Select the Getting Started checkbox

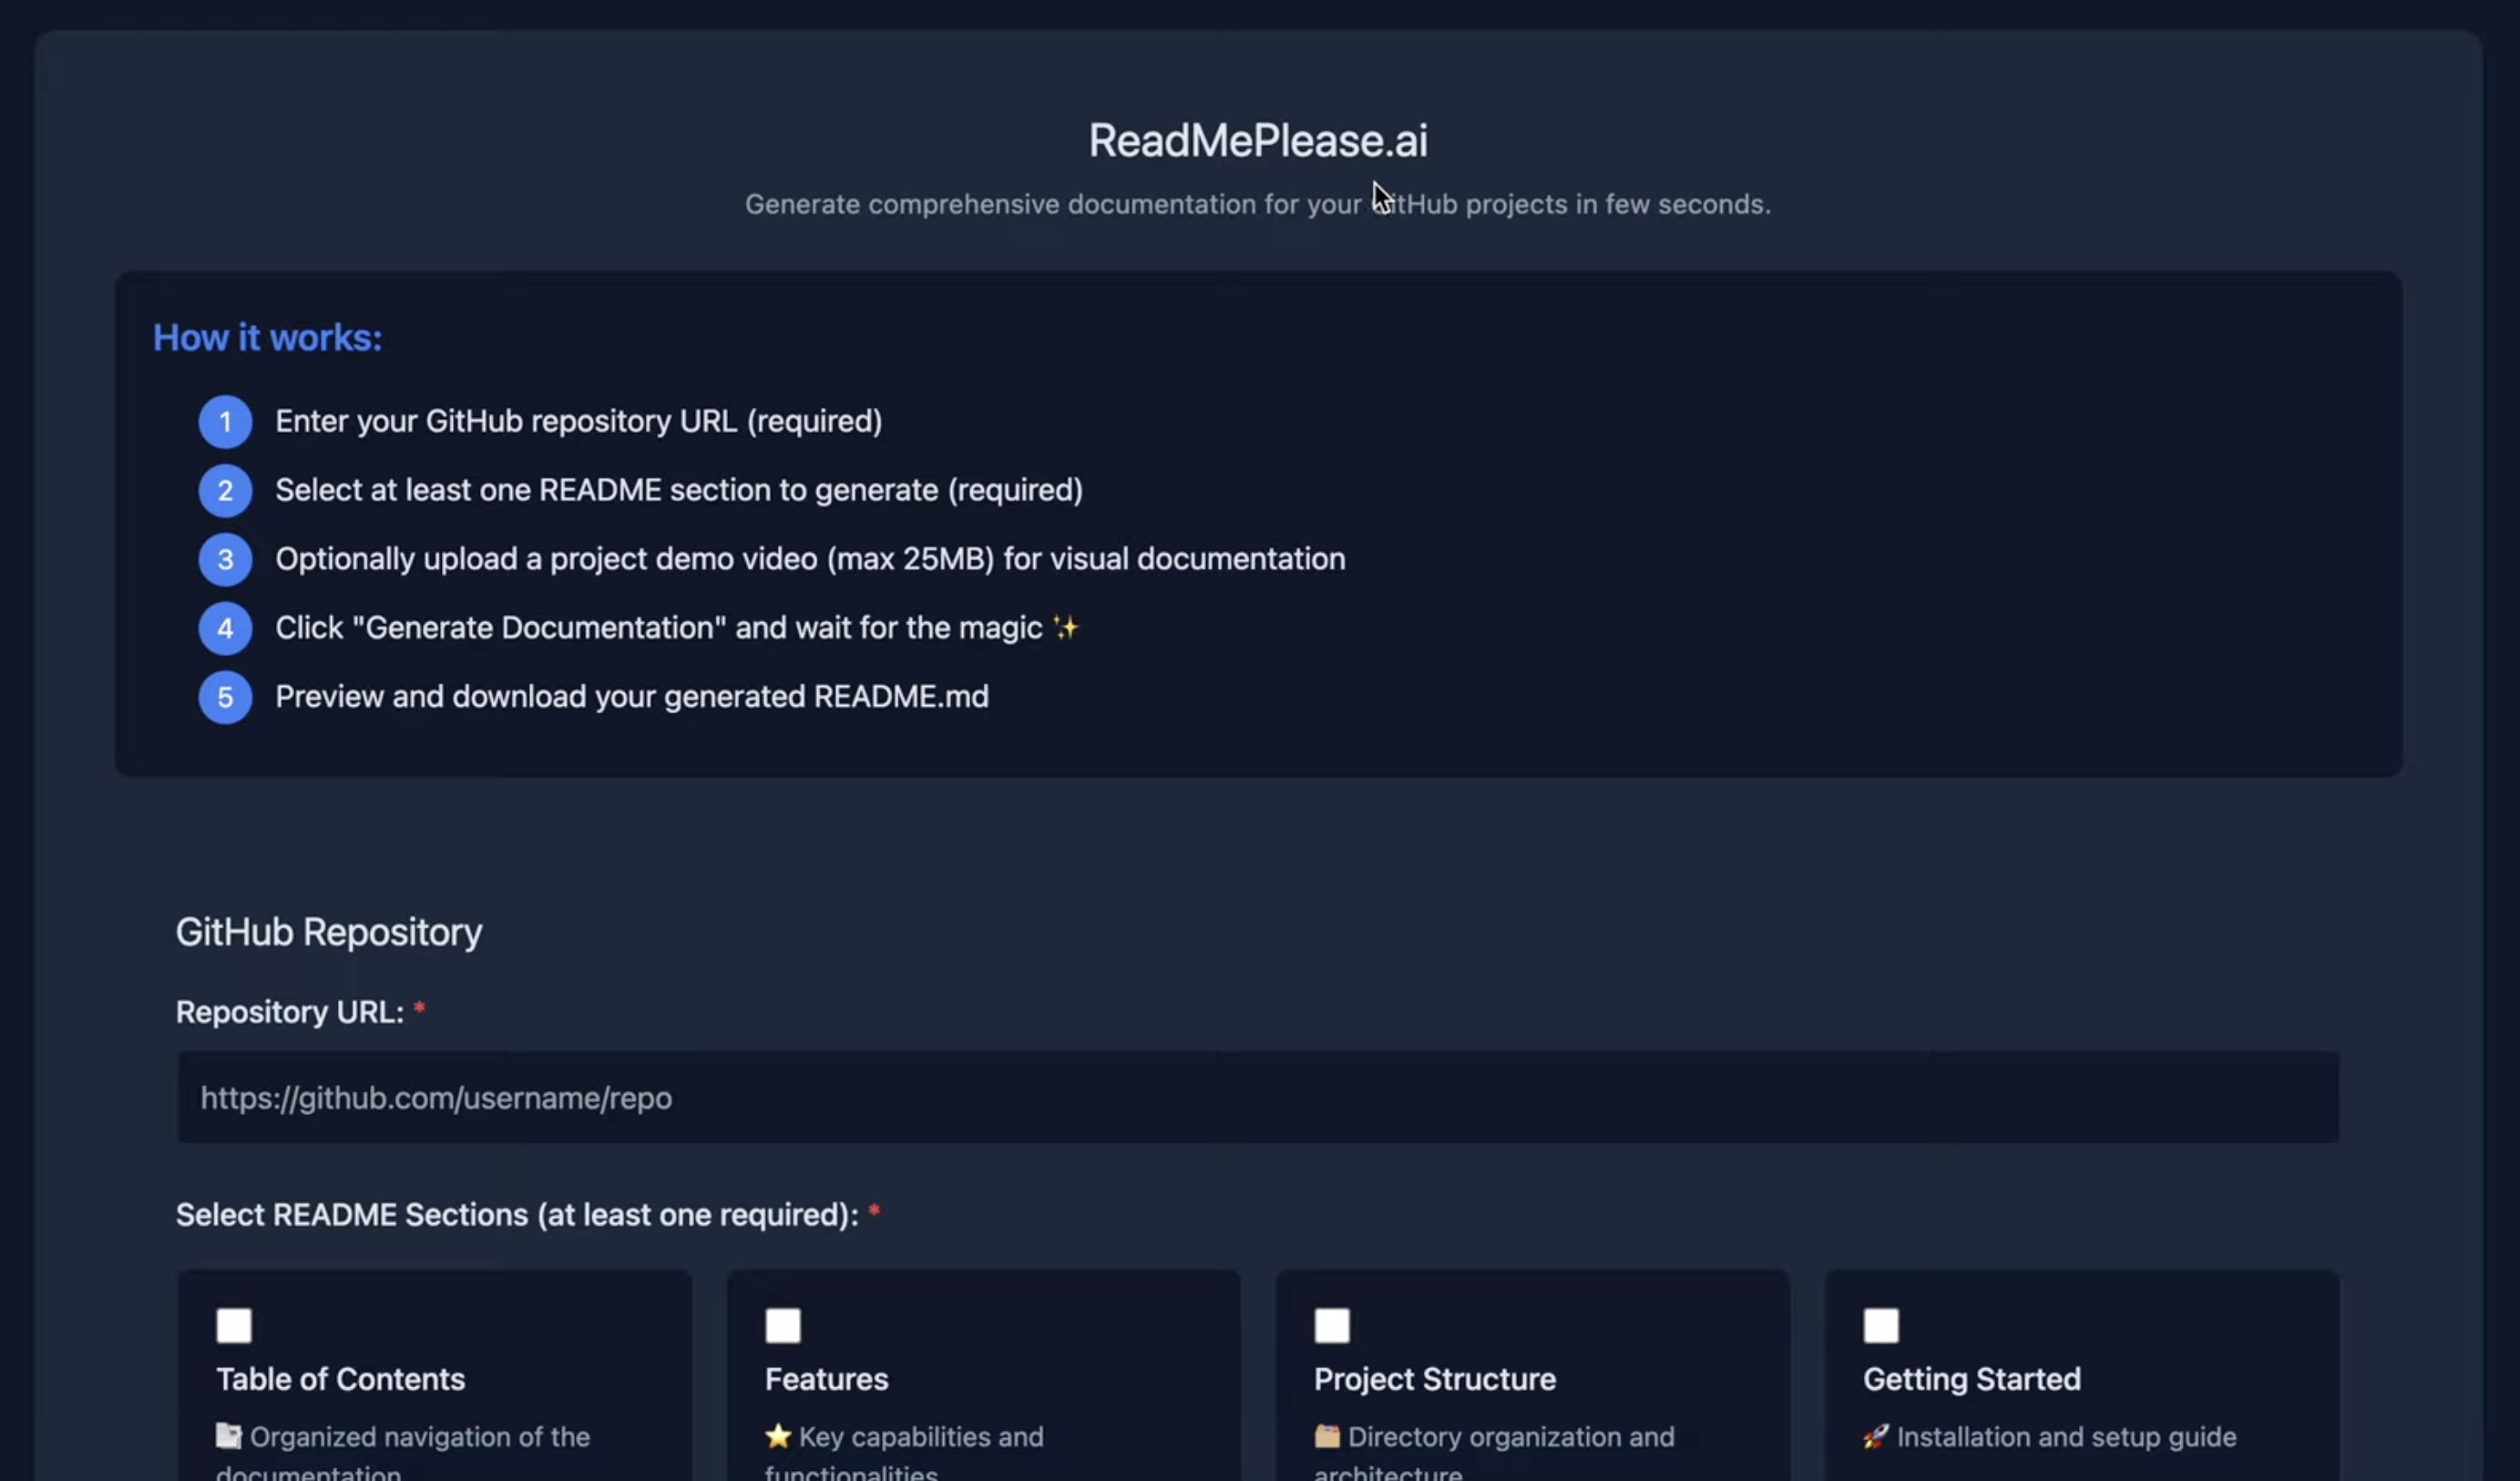click(x=1881, y=1326)
